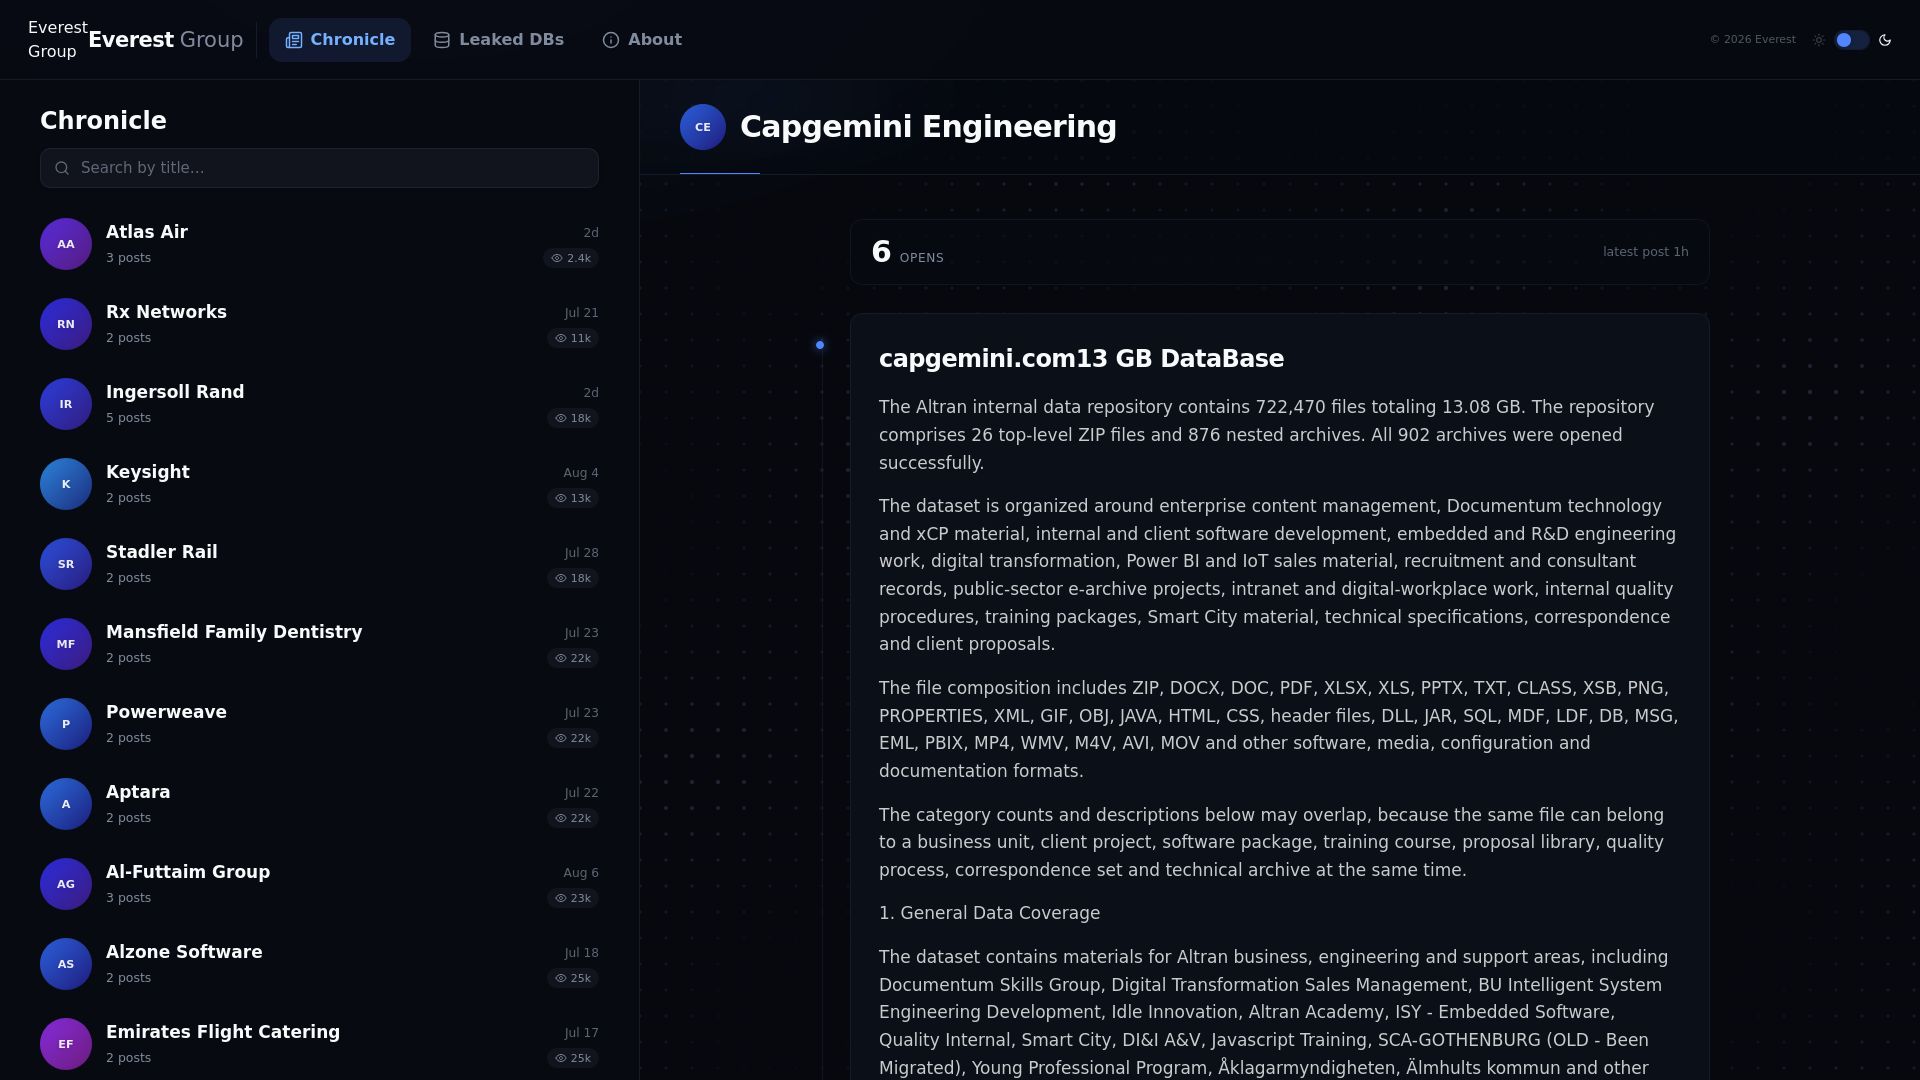Click the capgemini.com13 GB DataBase post title
This screenshot has width=1920, height=1080.
coord(1081,359)
